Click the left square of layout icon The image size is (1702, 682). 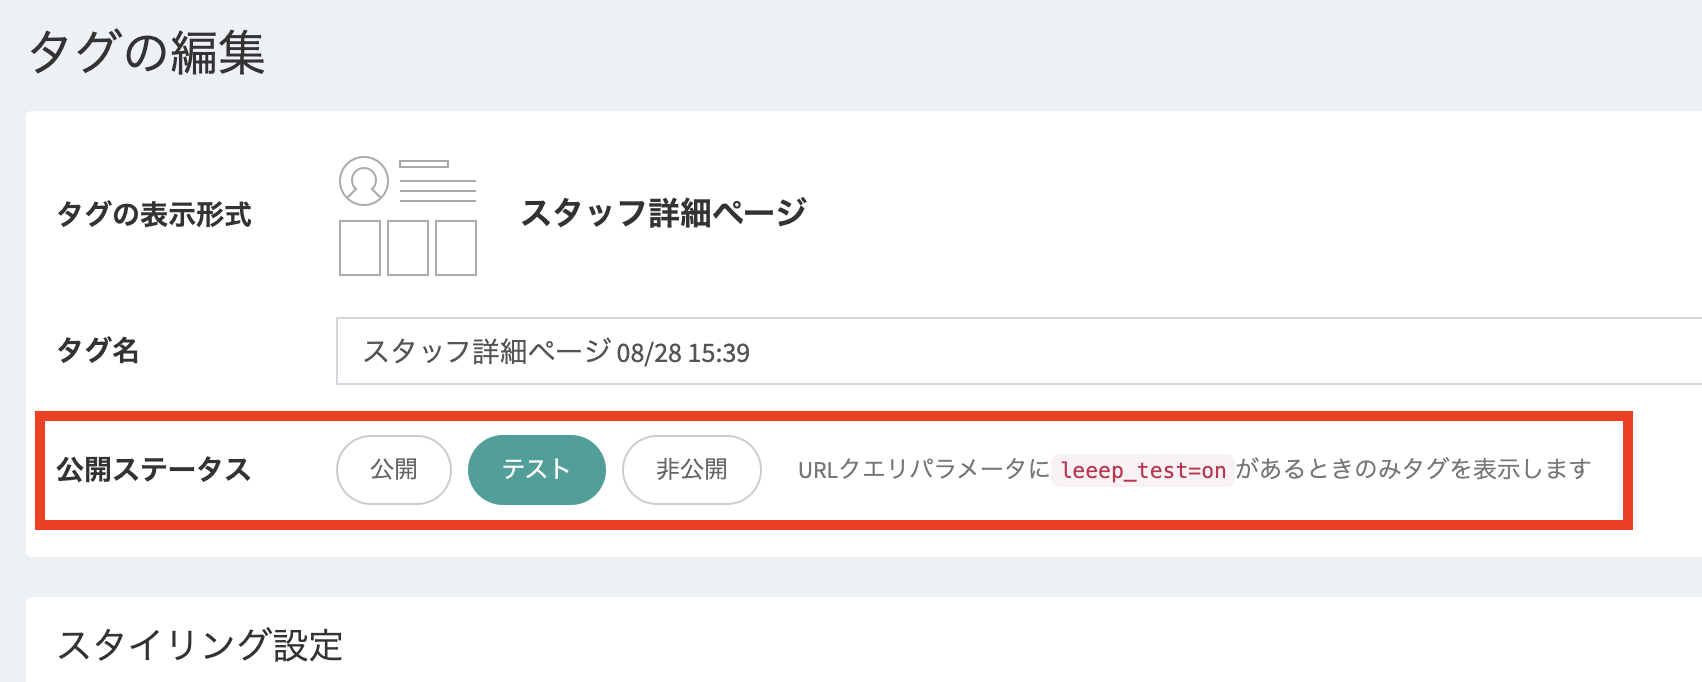click(360, 248)
